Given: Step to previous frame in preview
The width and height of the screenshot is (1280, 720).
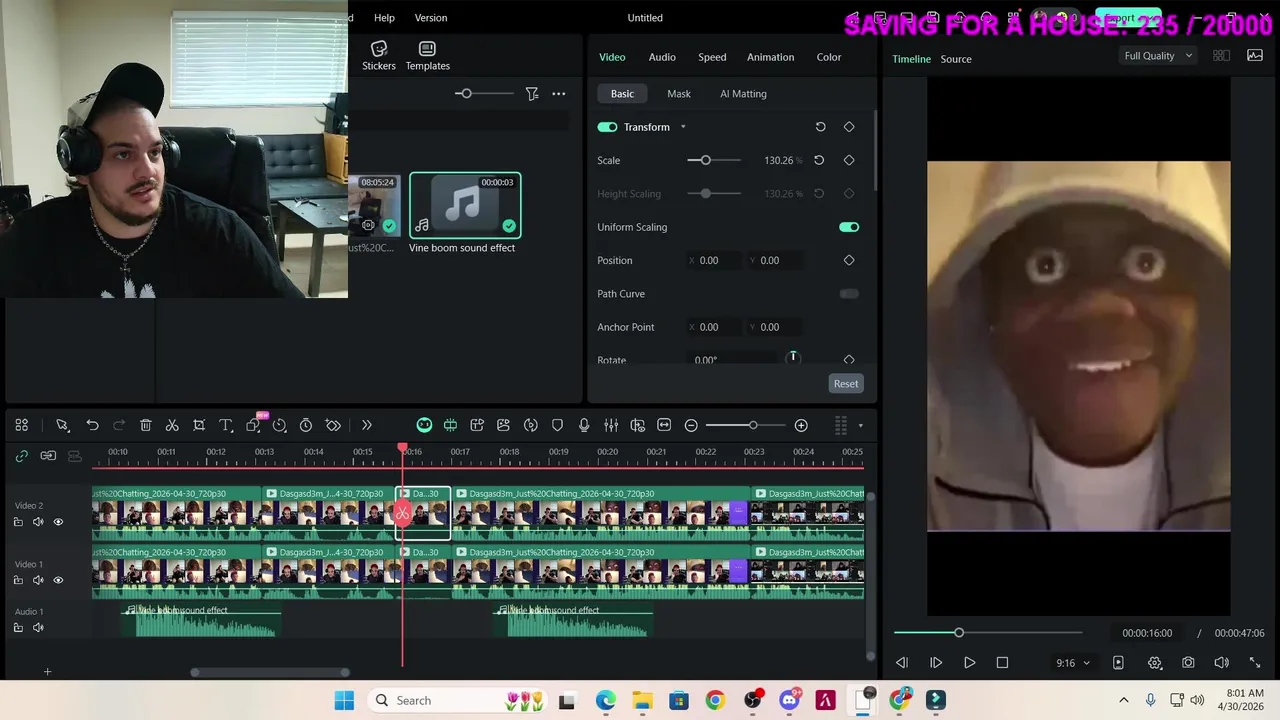Looking at the screenshot, I should coord(902,662).
